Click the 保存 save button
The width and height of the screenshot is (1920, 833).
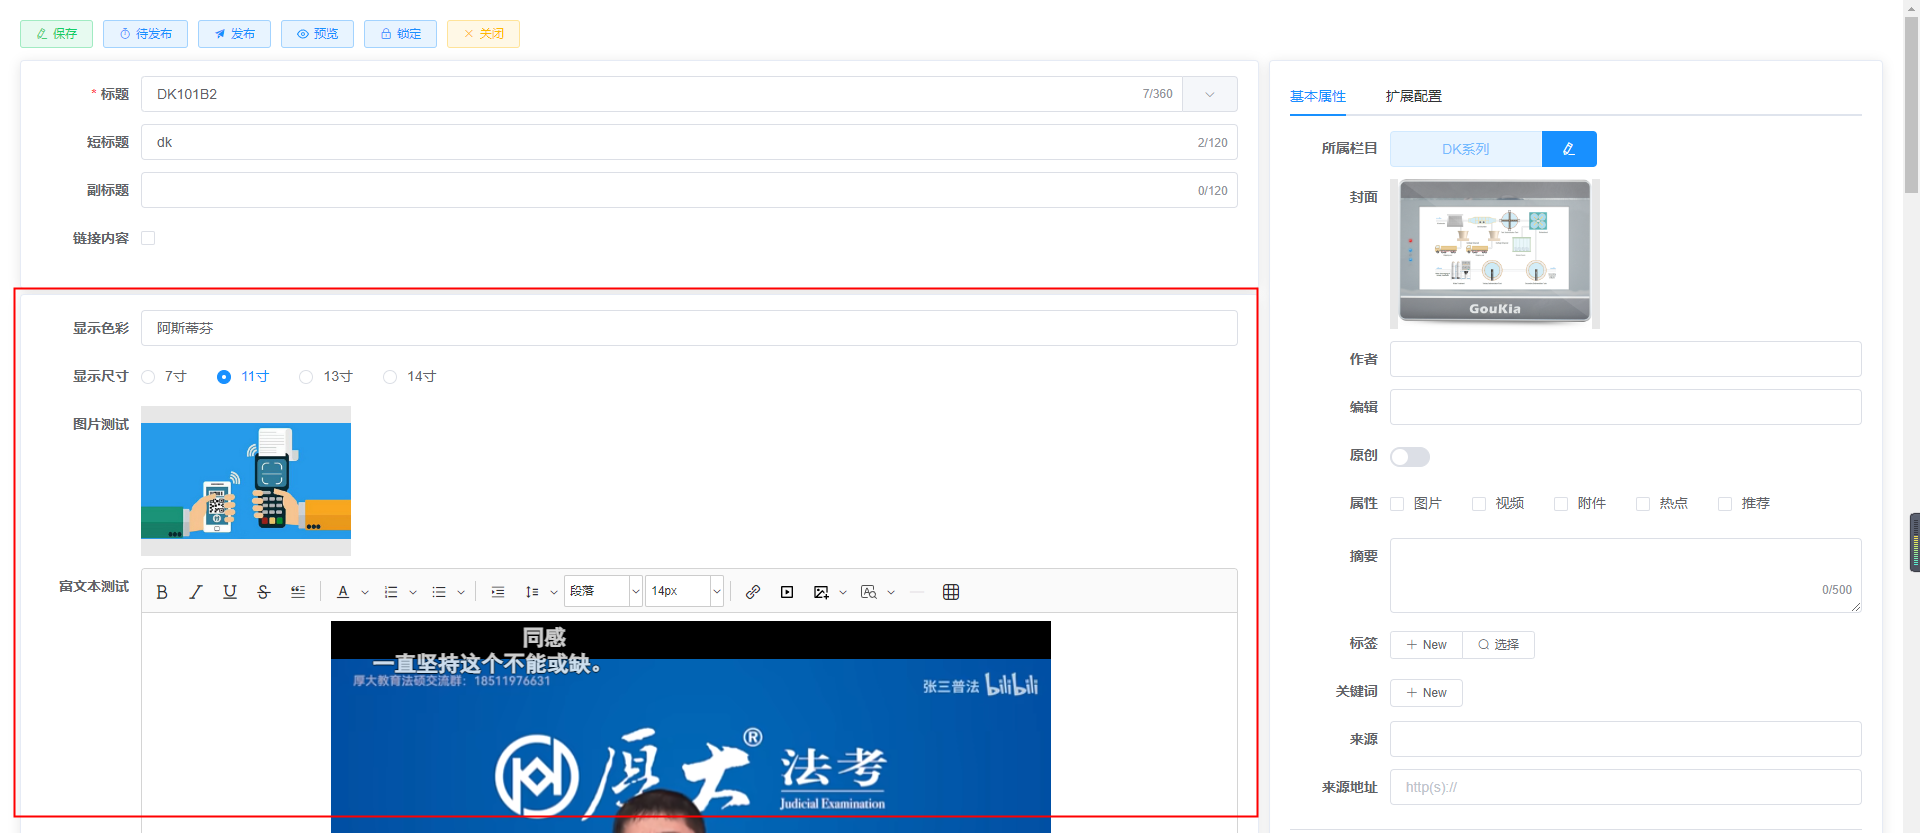[x=56, y=34]
